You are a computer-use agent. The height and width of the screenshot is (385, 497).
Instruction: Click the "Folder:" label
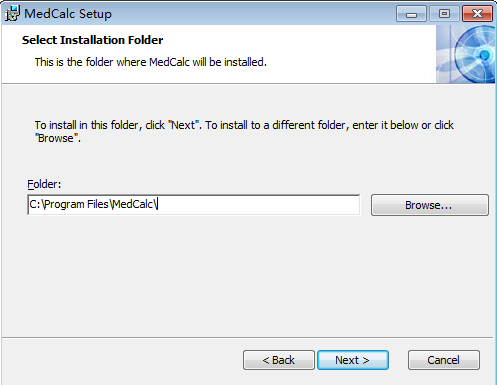(44, 184)
